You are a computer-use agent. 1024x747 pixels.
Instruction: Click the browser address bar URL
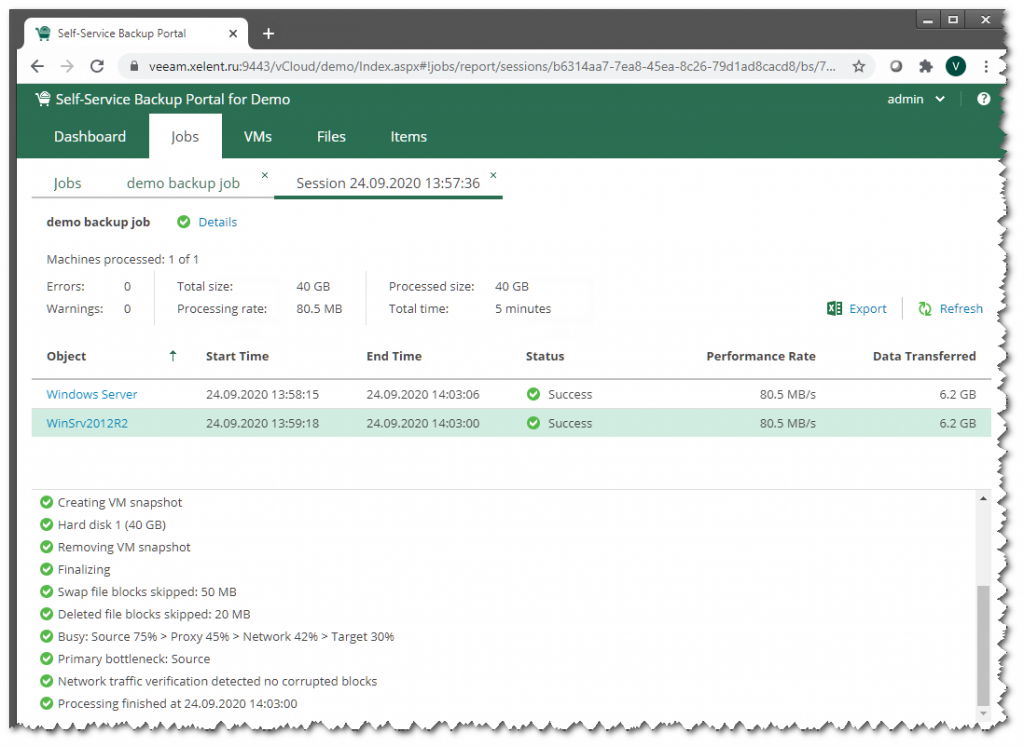click(x=492, y=66)
